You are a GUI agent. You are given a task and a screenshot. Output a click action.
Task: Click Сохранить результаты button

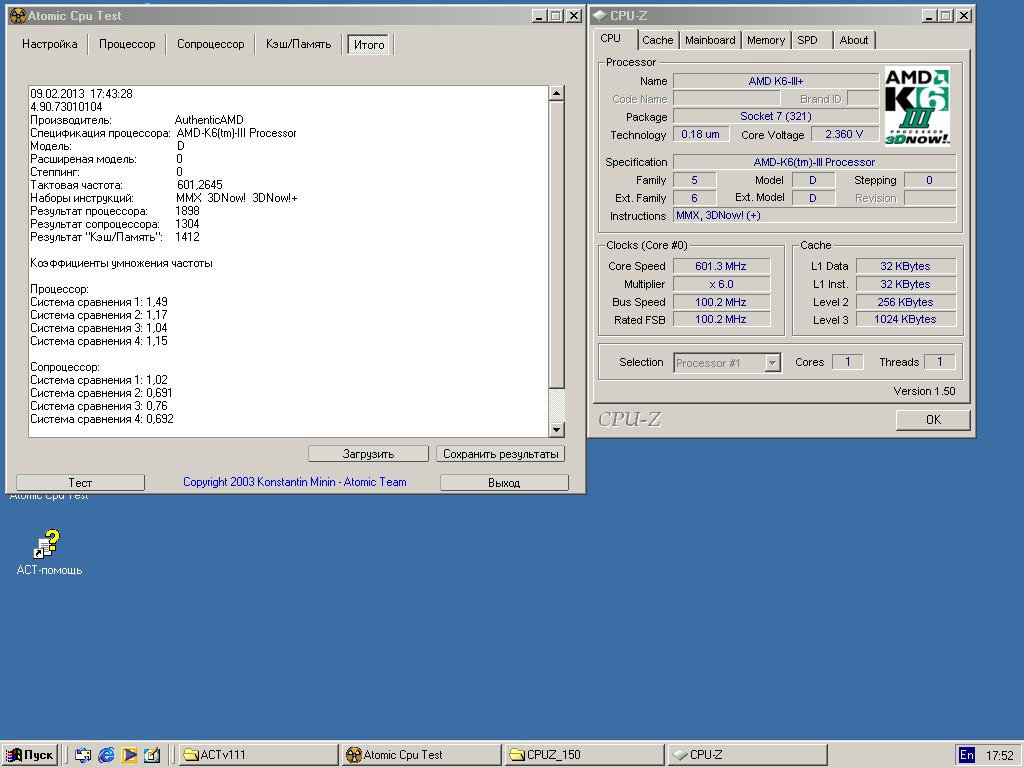point(501,454)
